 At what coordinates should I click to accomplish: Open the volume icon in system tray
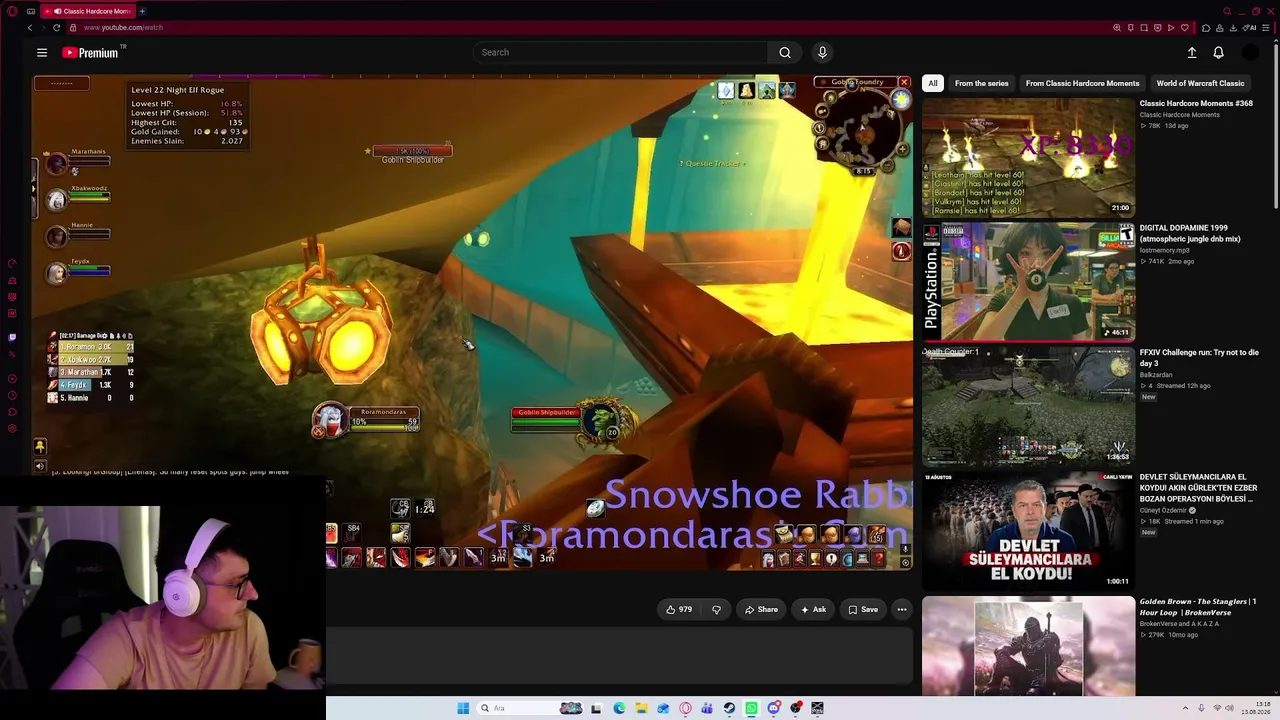(x=1231, y=708)
